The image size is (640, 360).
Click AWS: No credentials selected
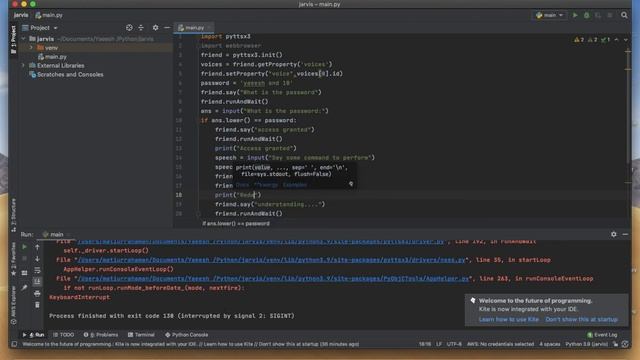tap(500, 344)
